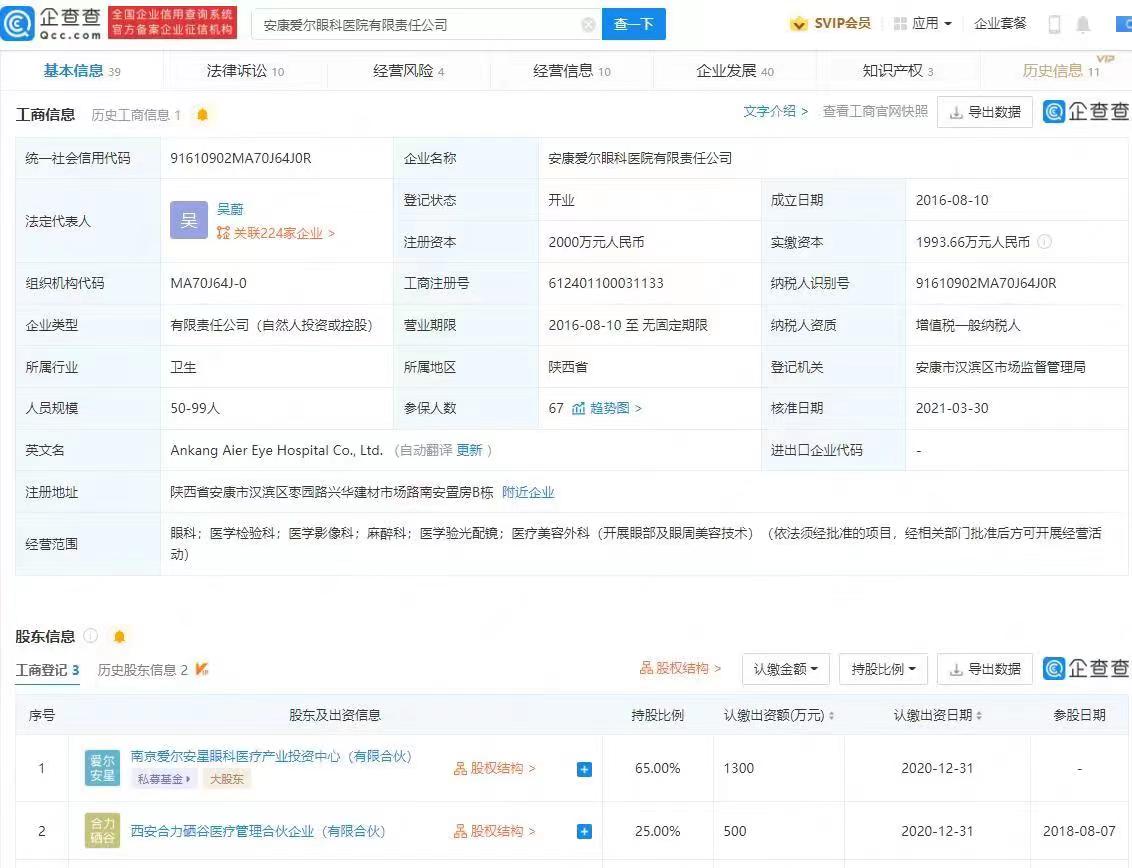Click the VIP badge next to 历史股东信息
This screenshot has width=1132, height=868.
[x=202, y=669]
